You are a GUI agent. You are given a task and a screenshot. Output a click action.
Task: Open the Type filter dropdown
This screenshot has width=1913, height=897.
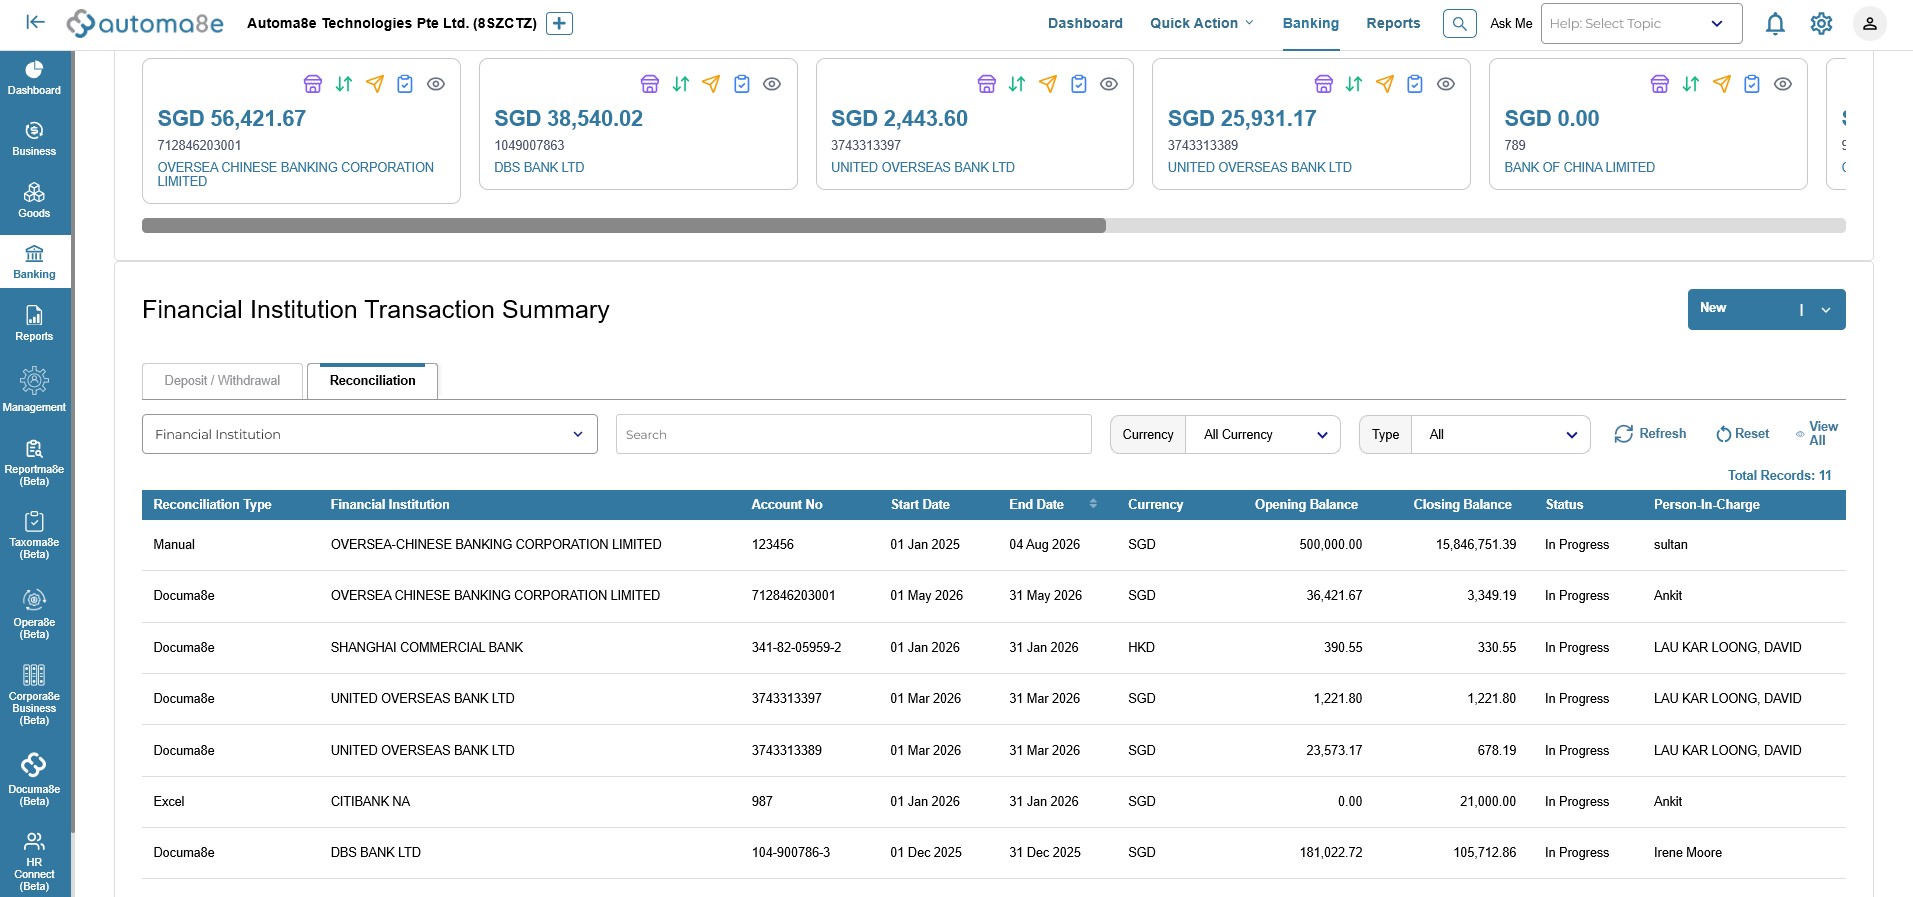click(x=1501, y=435)
